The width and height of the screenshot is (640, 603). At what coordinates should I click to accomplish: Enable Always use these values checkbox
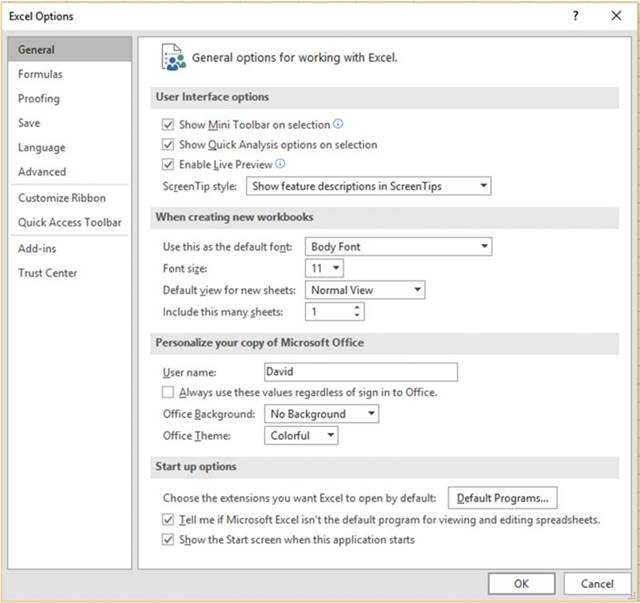(x=168, y=393)
